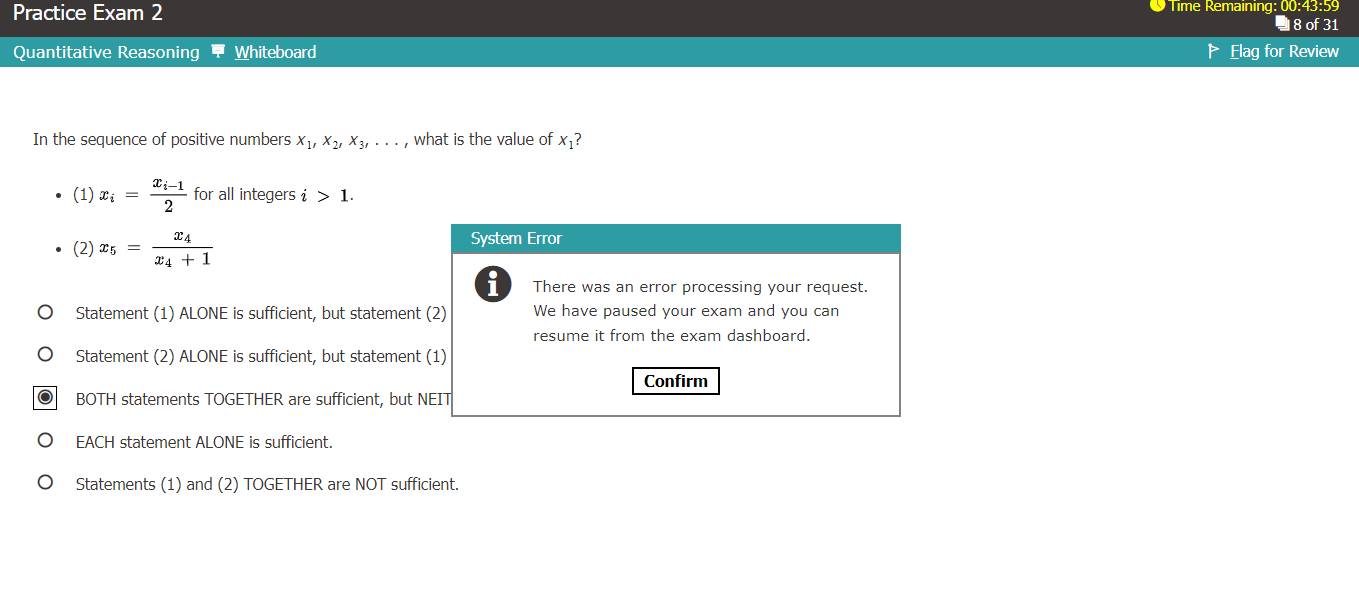Open the Whiteboard link

point(275,52)
